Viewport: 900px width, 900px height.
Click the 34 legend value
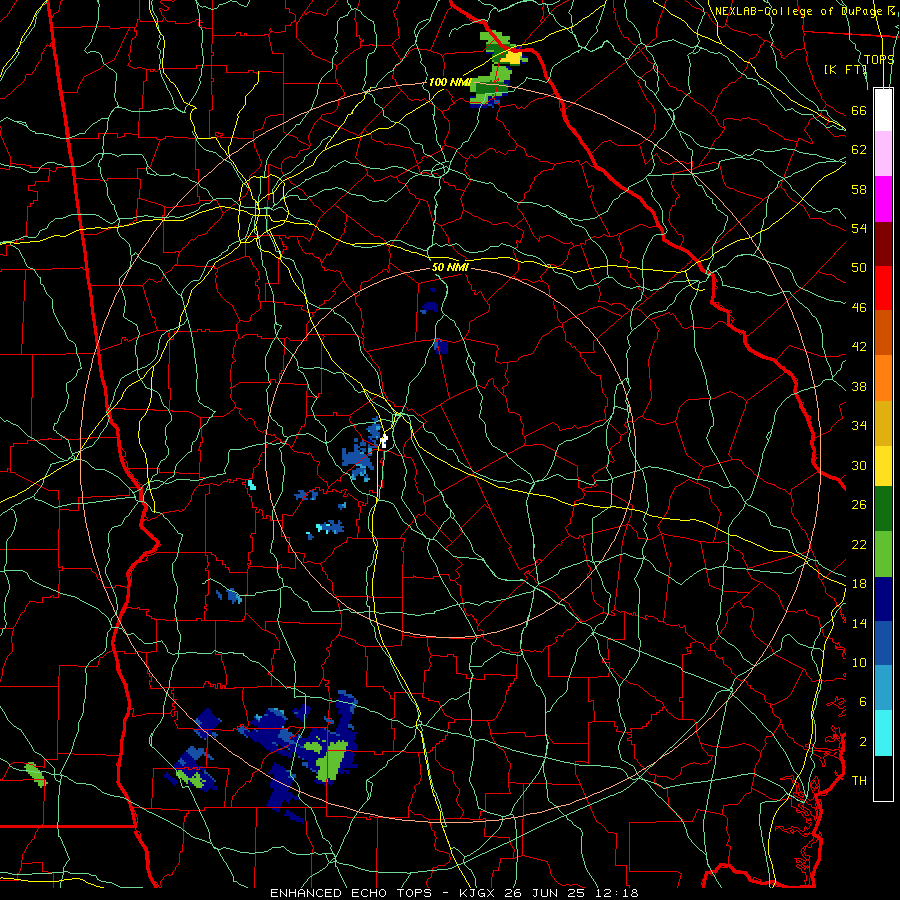click(859, 426)
